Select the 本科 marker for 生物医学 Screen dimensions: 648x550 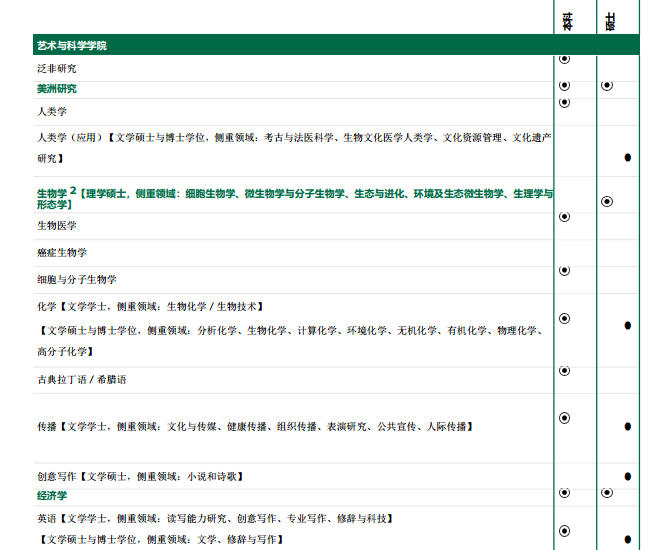(565, 217)
